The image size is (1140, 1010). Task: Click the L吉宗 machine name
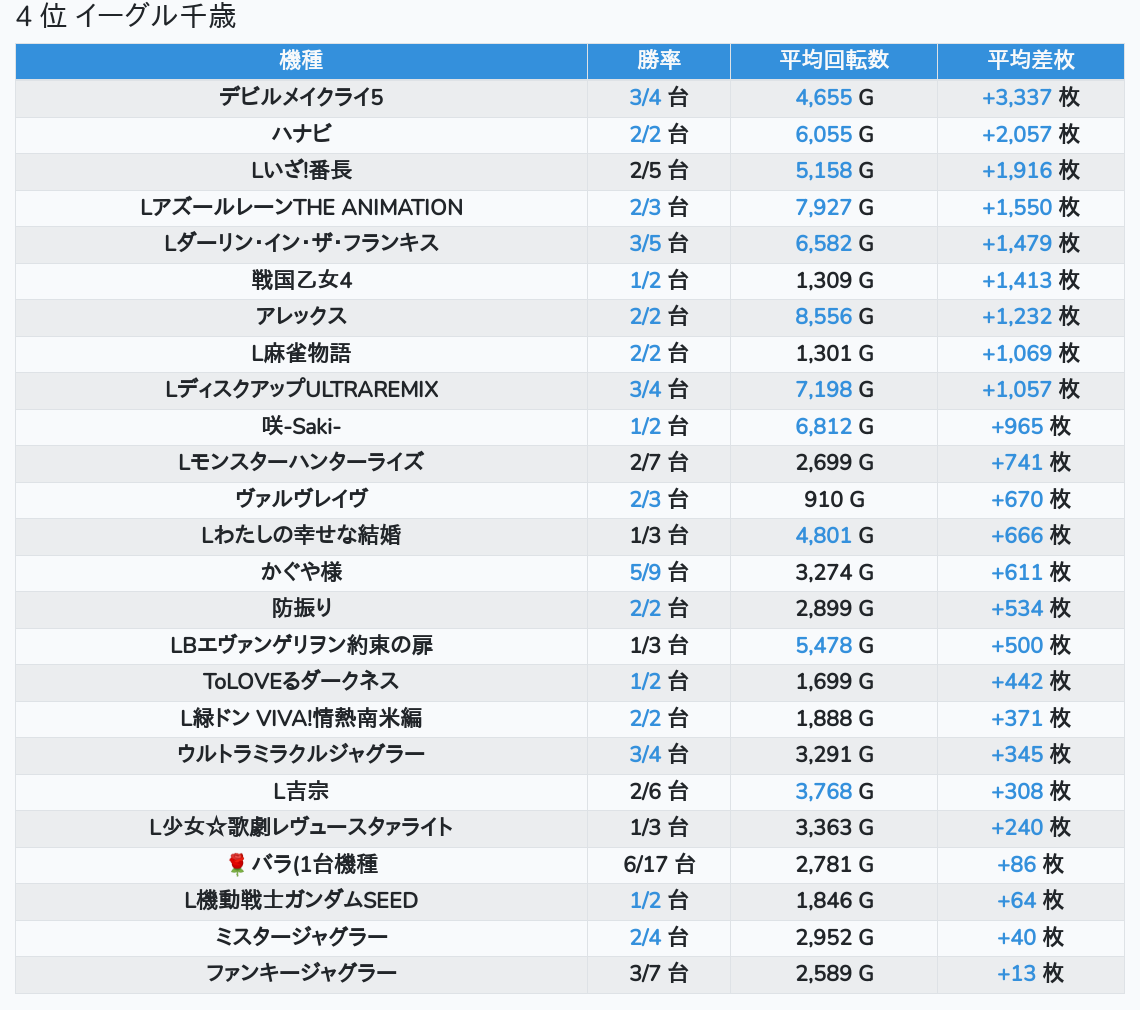[301, 791]
